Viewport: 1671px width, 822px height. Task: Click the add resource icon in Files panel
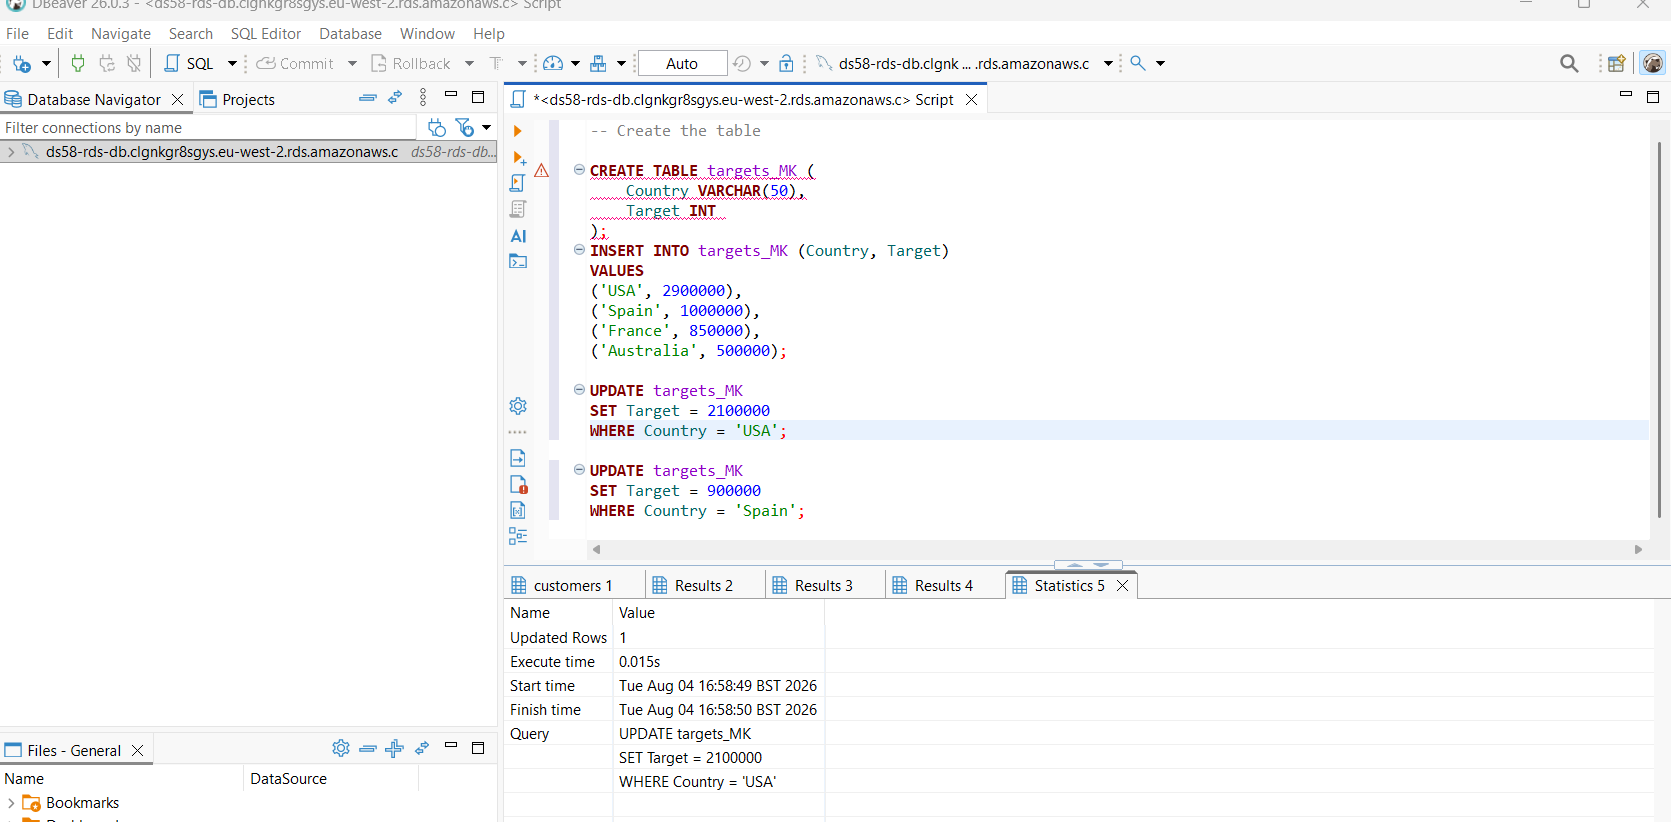coord(395,748)
